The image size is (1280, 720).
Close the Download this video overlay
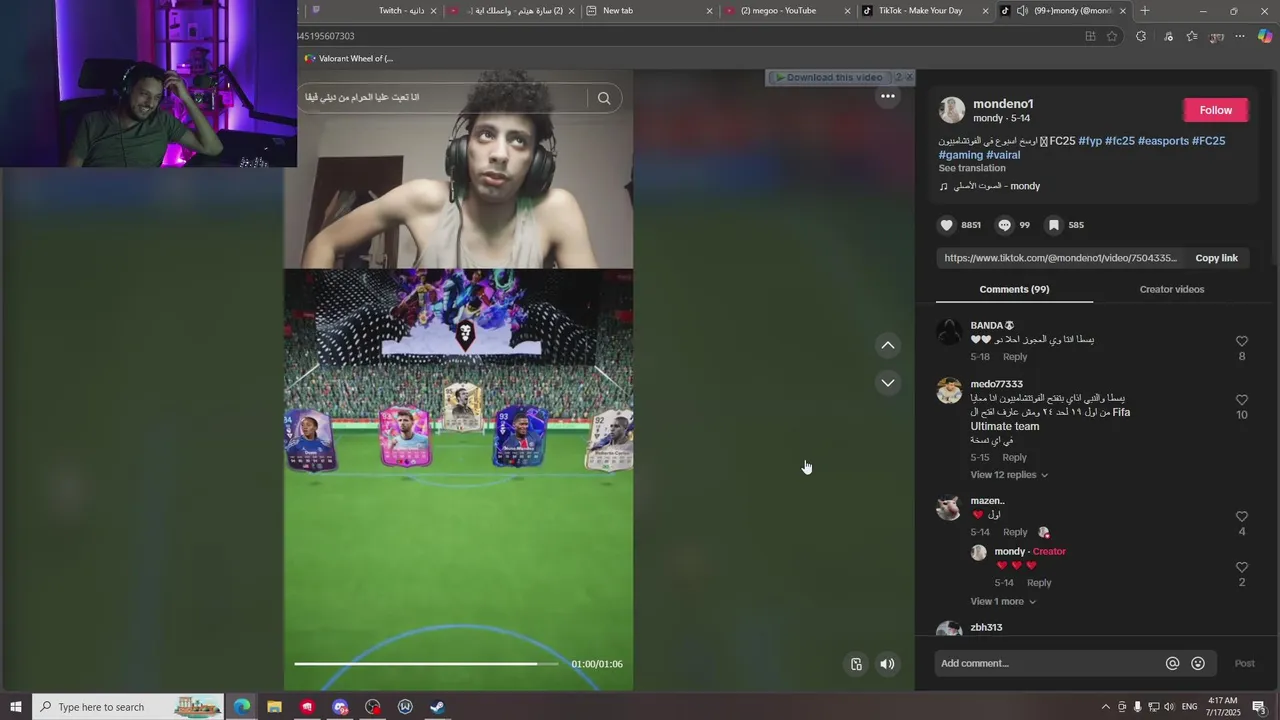click(908, 77)
